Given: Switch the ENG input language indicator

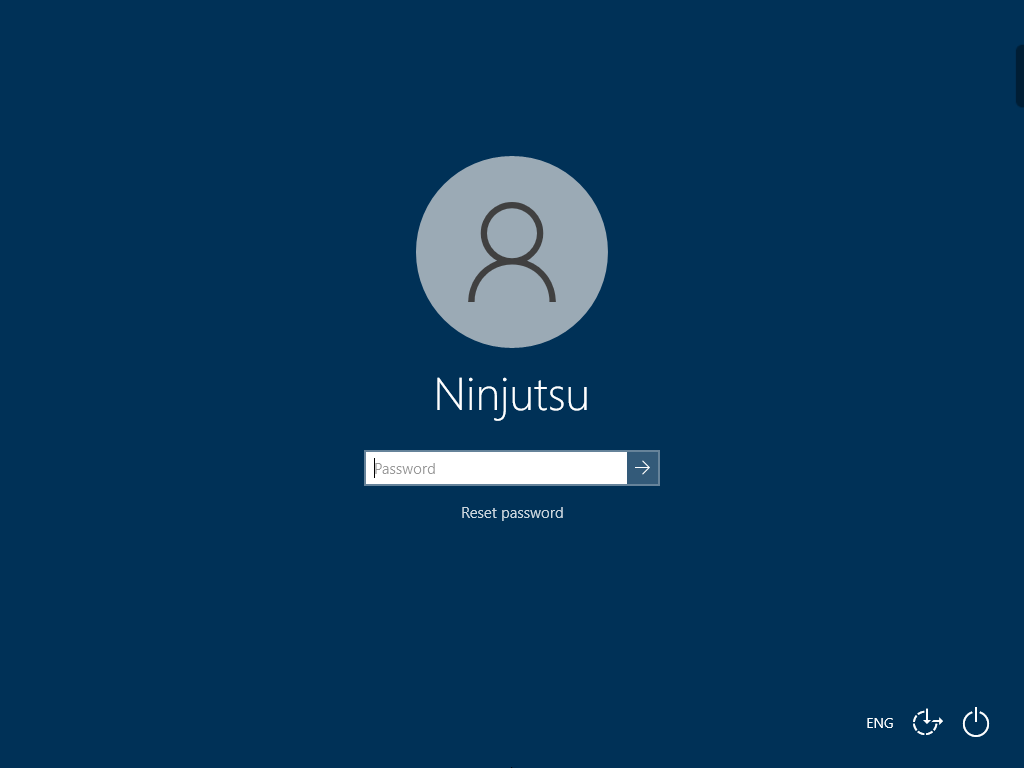Looking at the screenshot, I should [880, 723].
